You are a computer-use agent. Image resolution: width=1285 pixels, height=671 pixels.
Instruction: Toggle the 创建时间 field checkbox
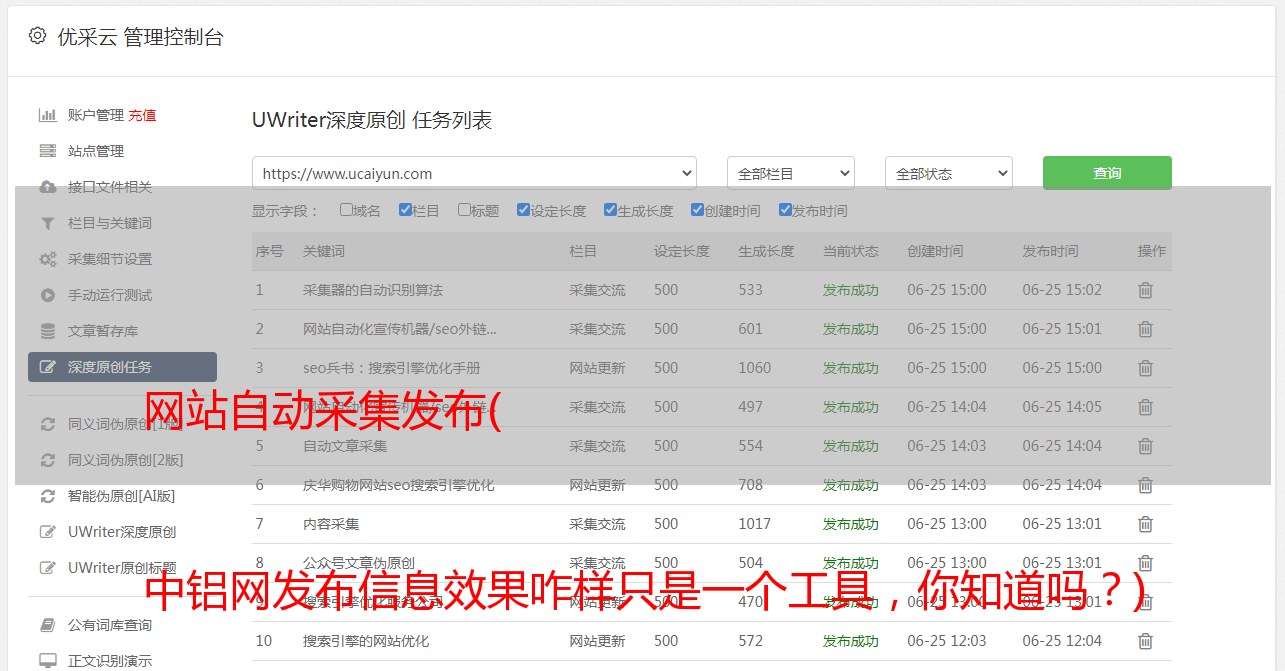pyautogui.click(x=697, y=210)
